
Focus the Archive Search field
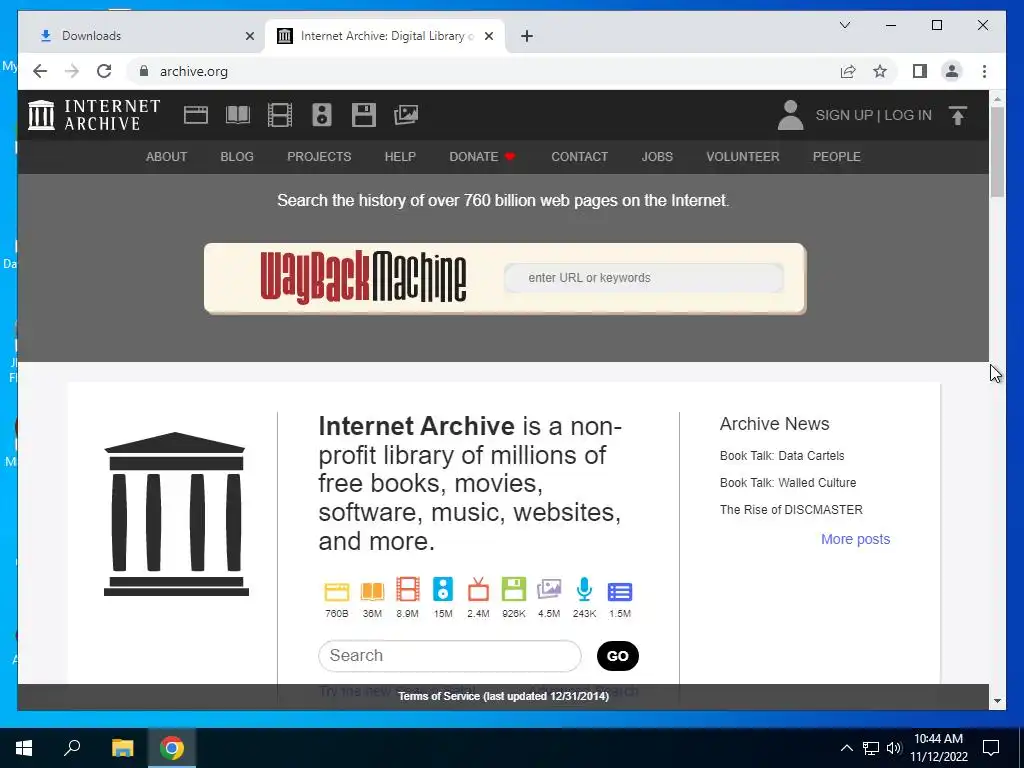coord(449,655)
